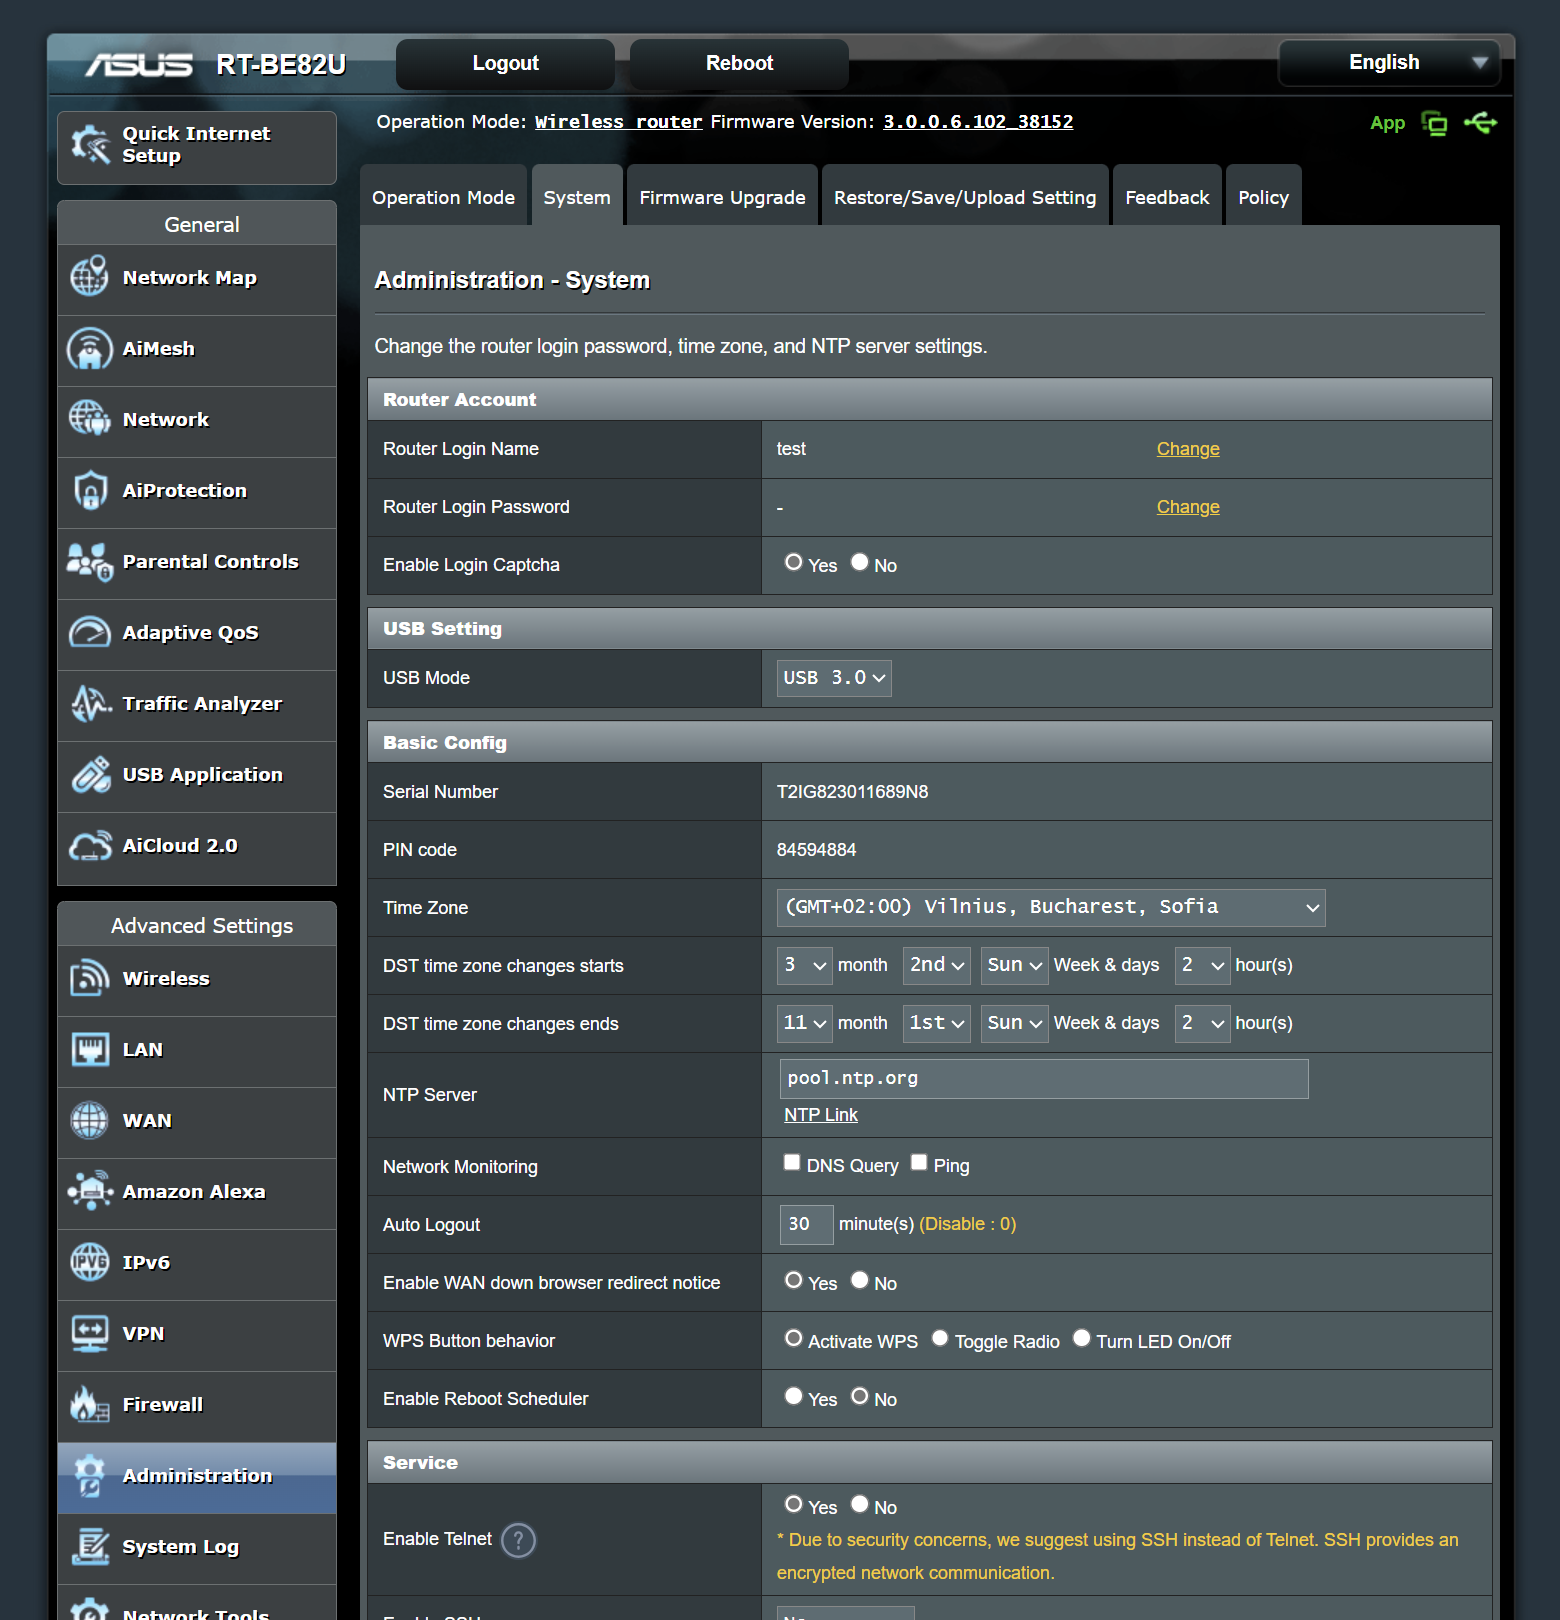Click the Parental Controls people icon
The image size is (1560, 1620).
(x=90, y=561)
